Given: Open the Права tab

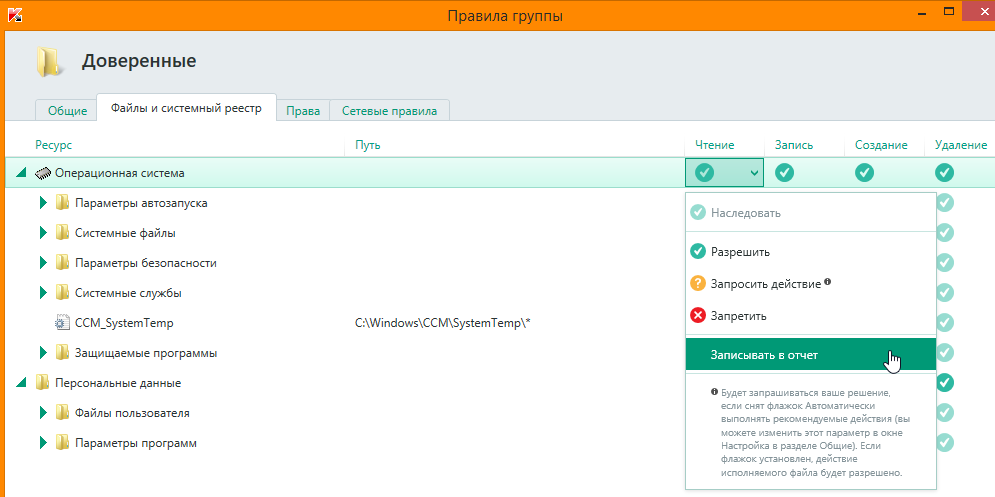Looking at the screenshot, I should coord(303,110).
